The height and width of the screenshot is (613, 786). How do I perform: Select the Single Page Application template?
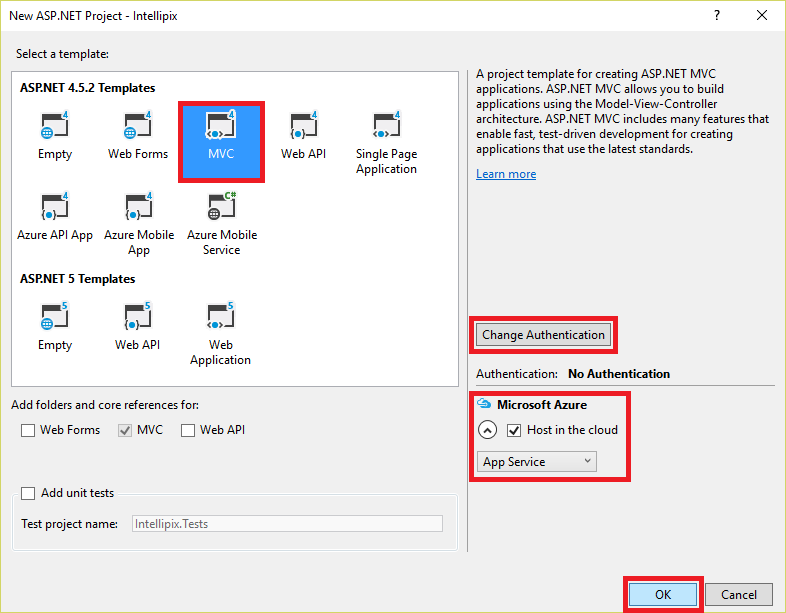386,143
